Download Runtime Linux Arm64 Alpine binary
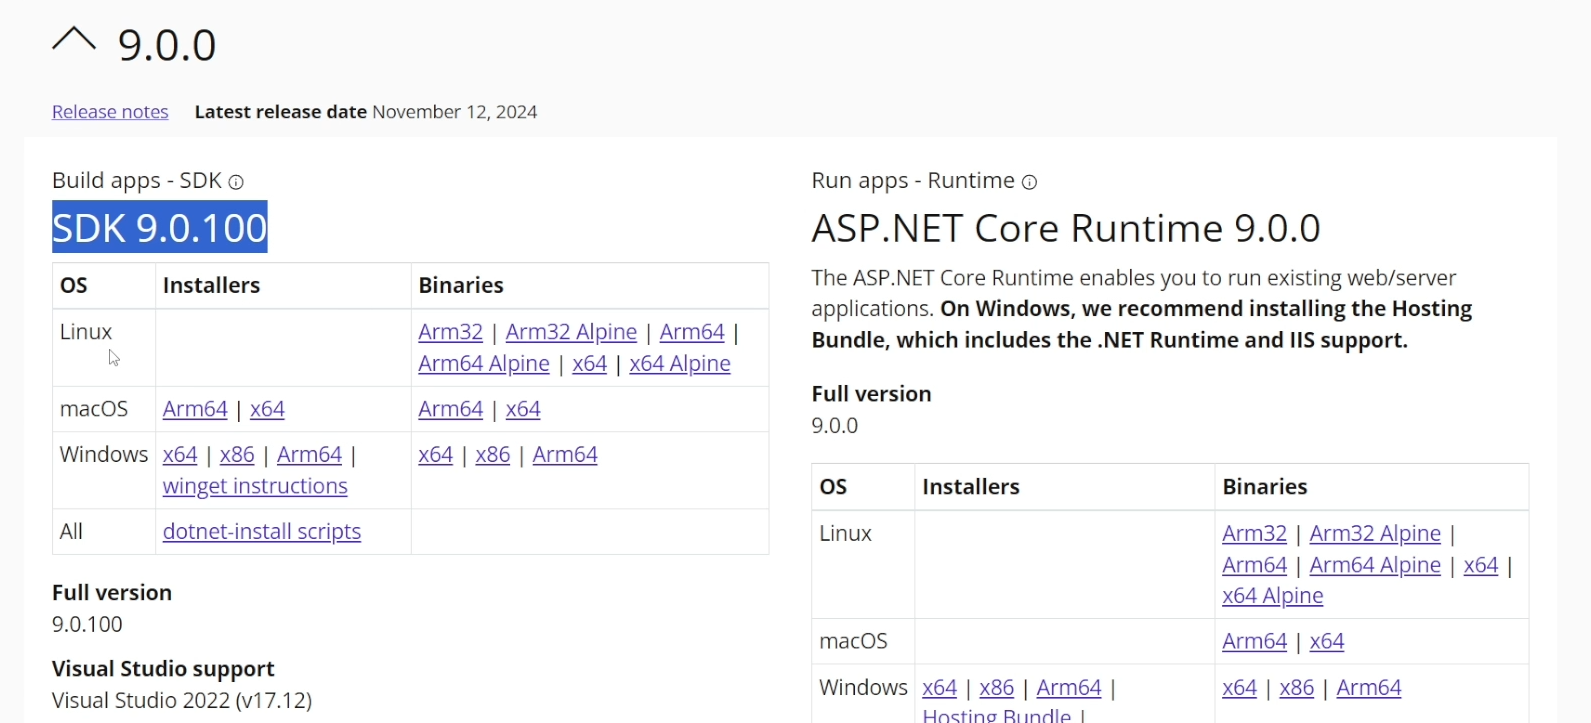The height and width of the screenshot is (723, 1591). (x=1375, y=565)
